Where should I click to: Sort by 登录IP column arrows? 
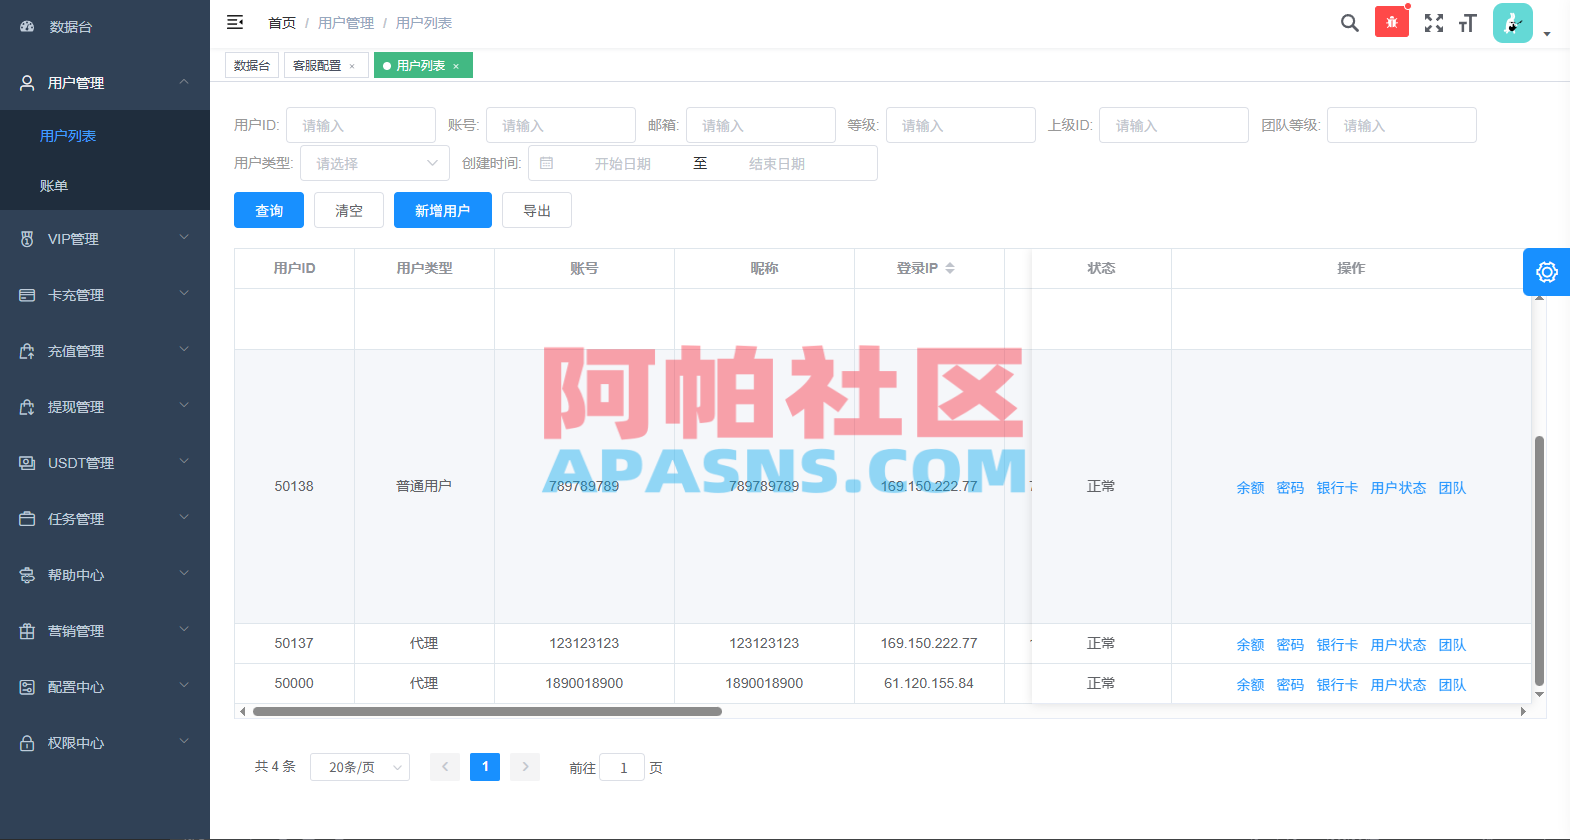coord(950,268)
